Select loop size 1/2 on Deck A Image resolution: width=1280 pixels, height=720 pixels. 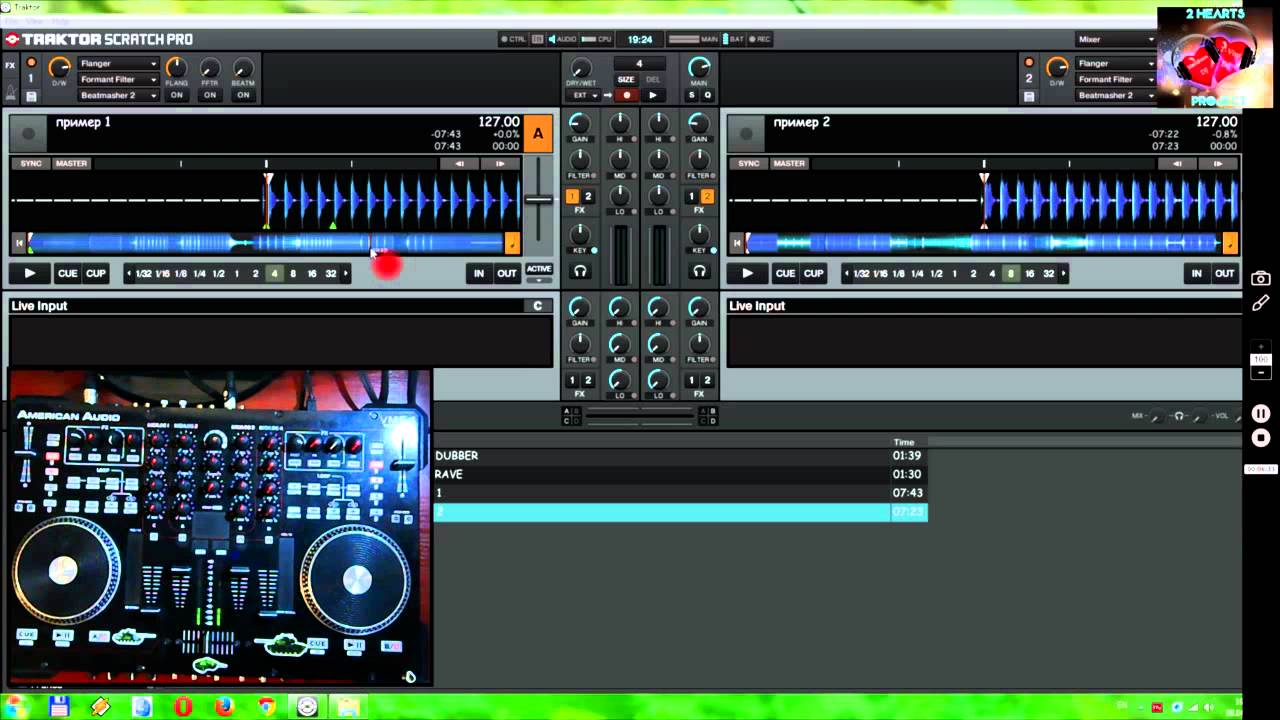(218, 273)
